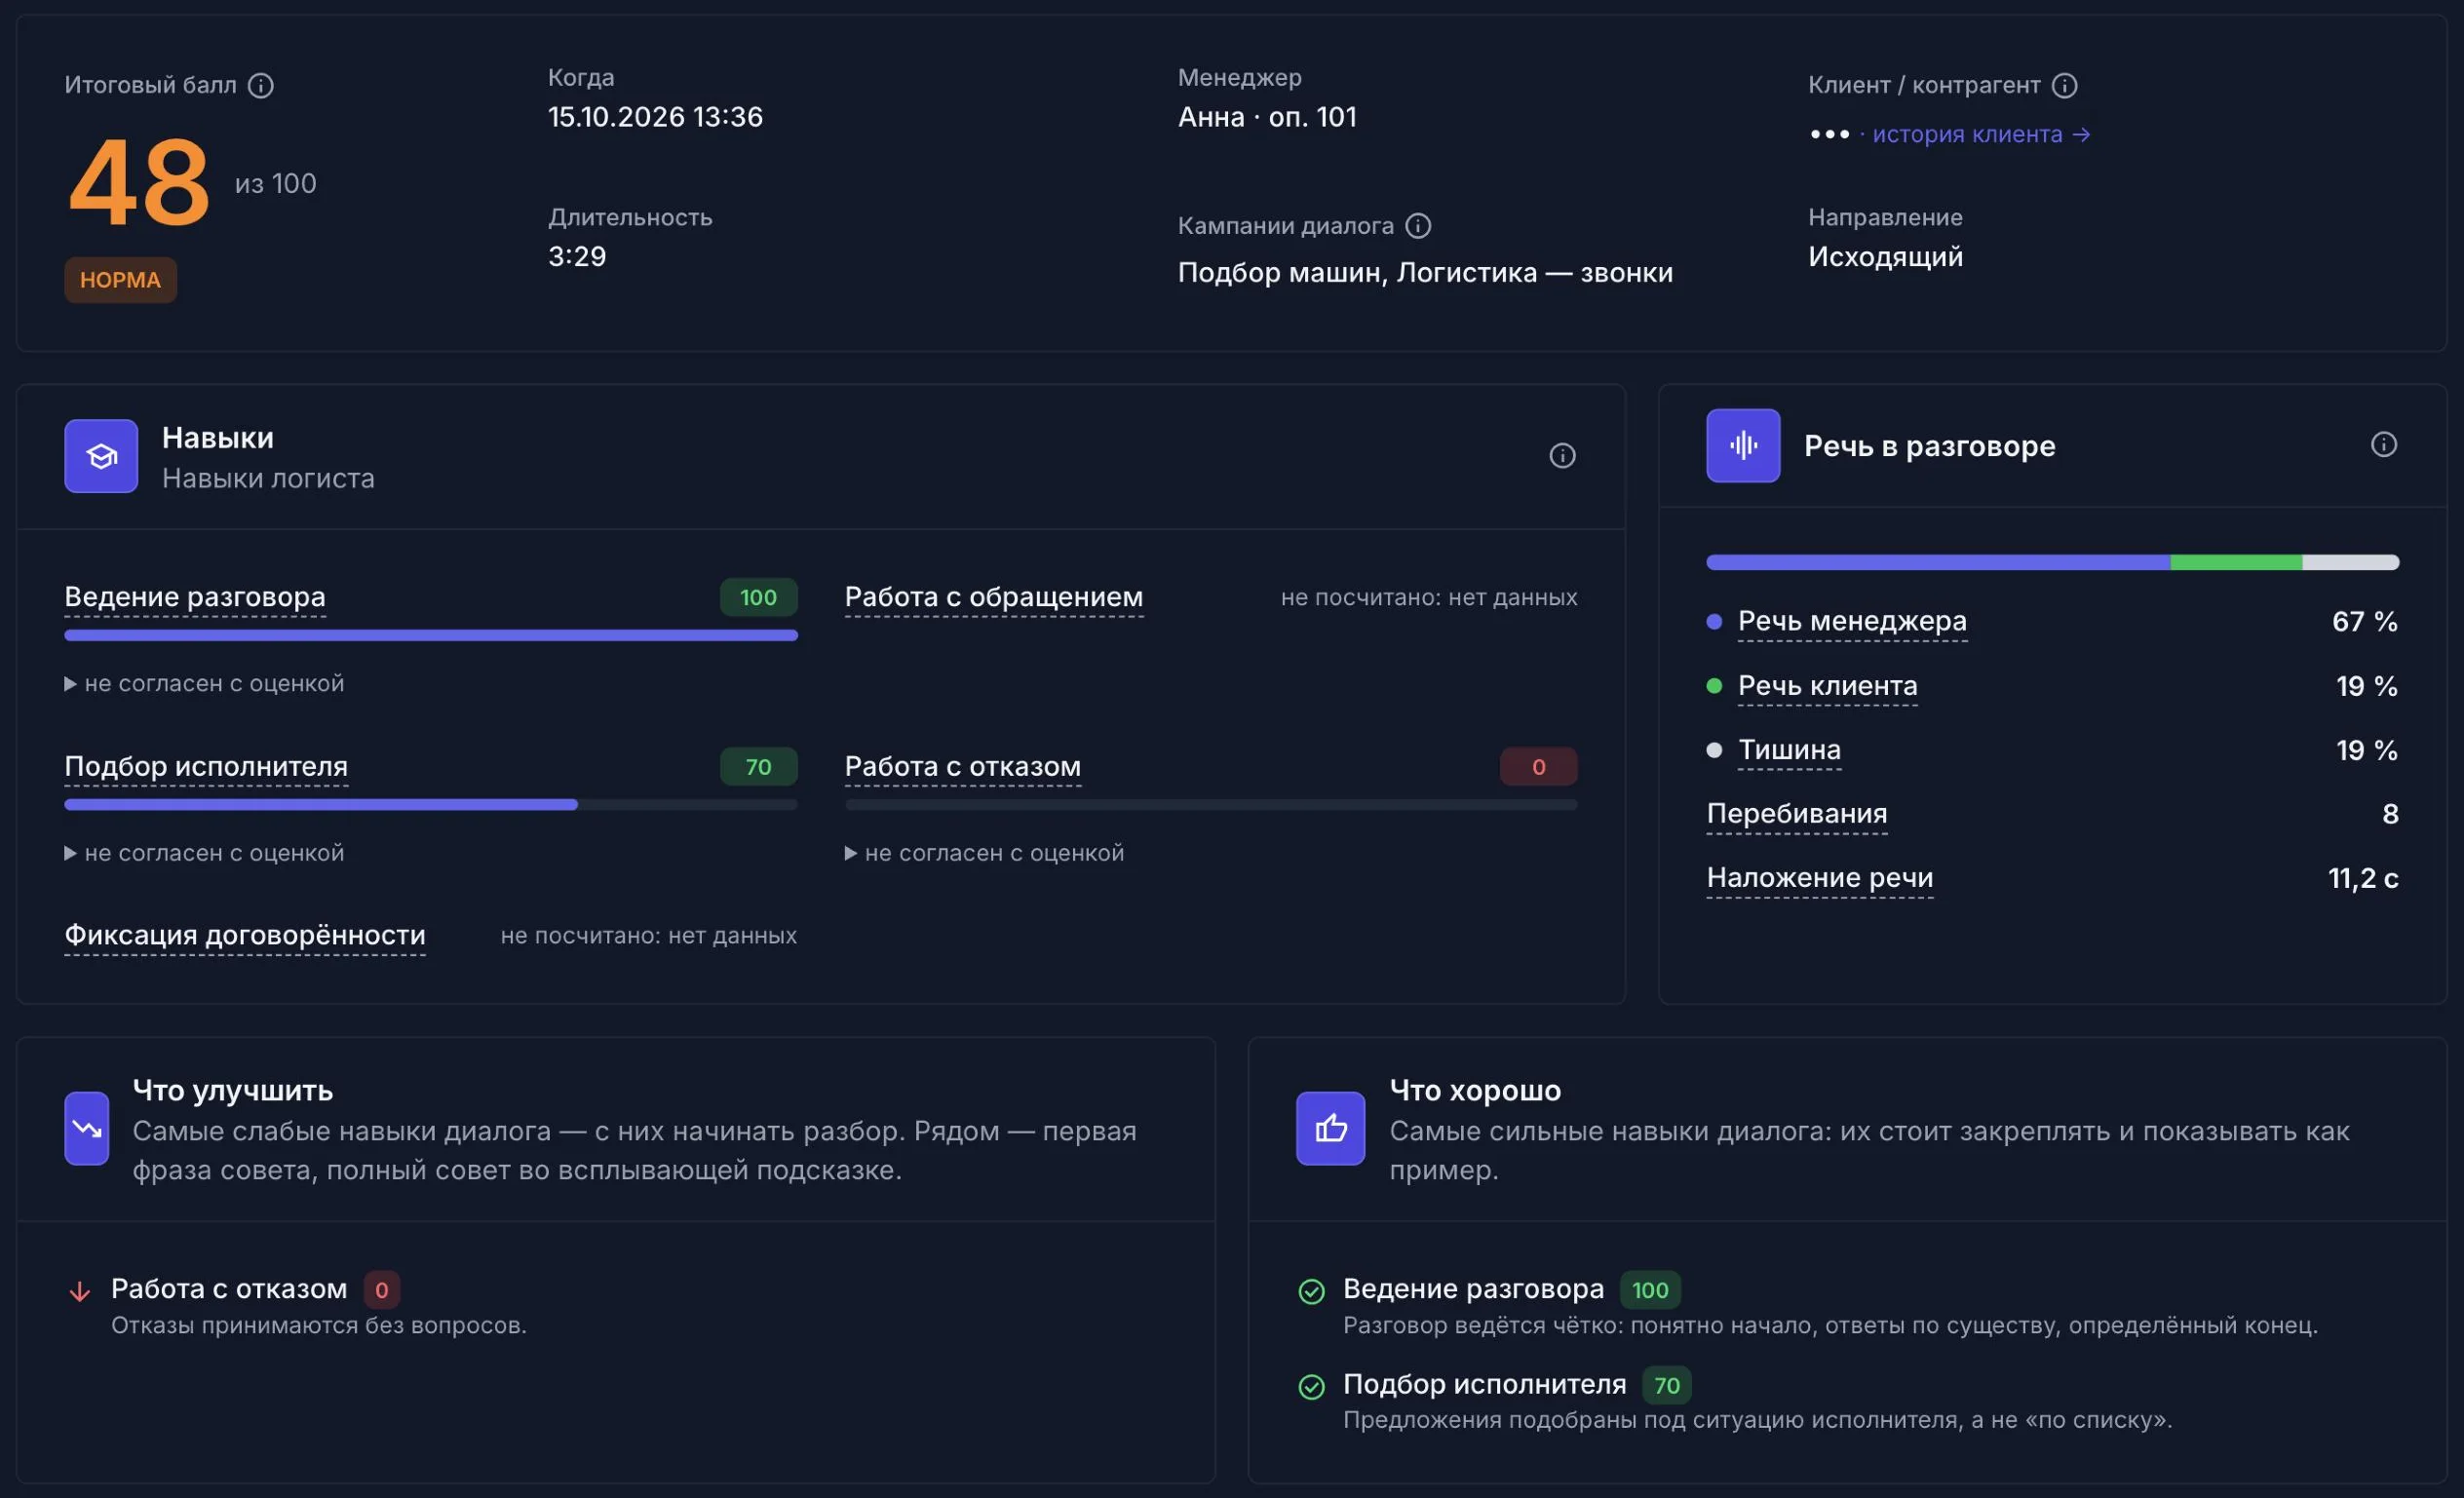The image size is (2464, 1498).
Task: Click the Речь менеджера underlined label
Action: [1852, 621]
